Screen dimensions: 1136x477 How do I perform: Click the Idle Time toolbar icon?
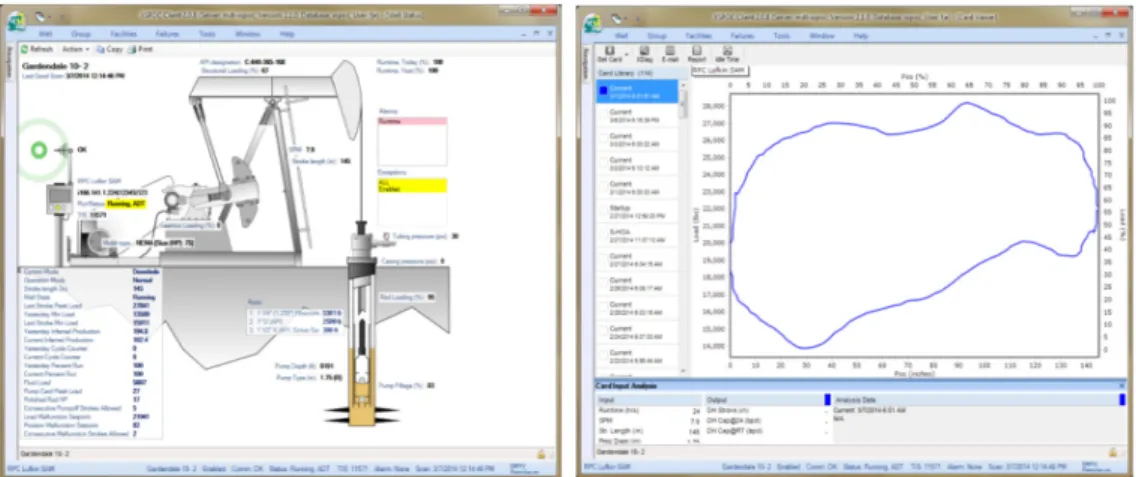click(x=727, y=51)
